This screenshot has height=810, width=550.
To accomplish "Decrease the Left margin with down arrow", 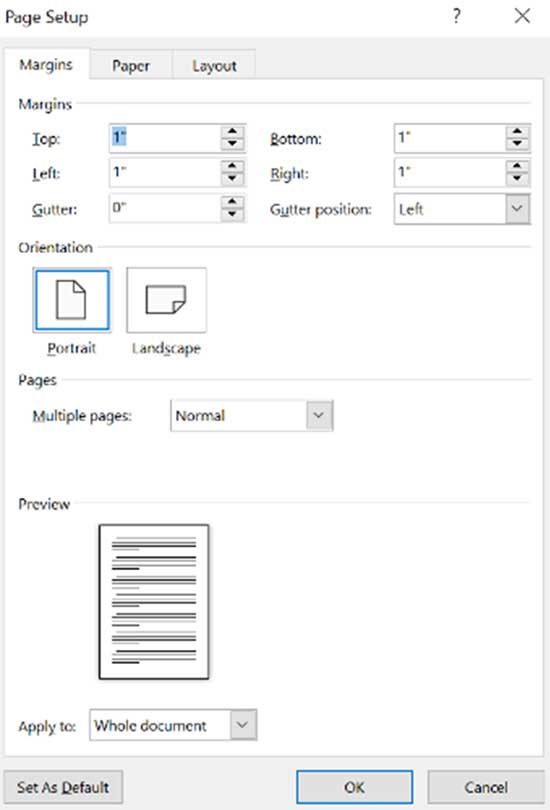I will pyautogui.click(x=232, y=179).
